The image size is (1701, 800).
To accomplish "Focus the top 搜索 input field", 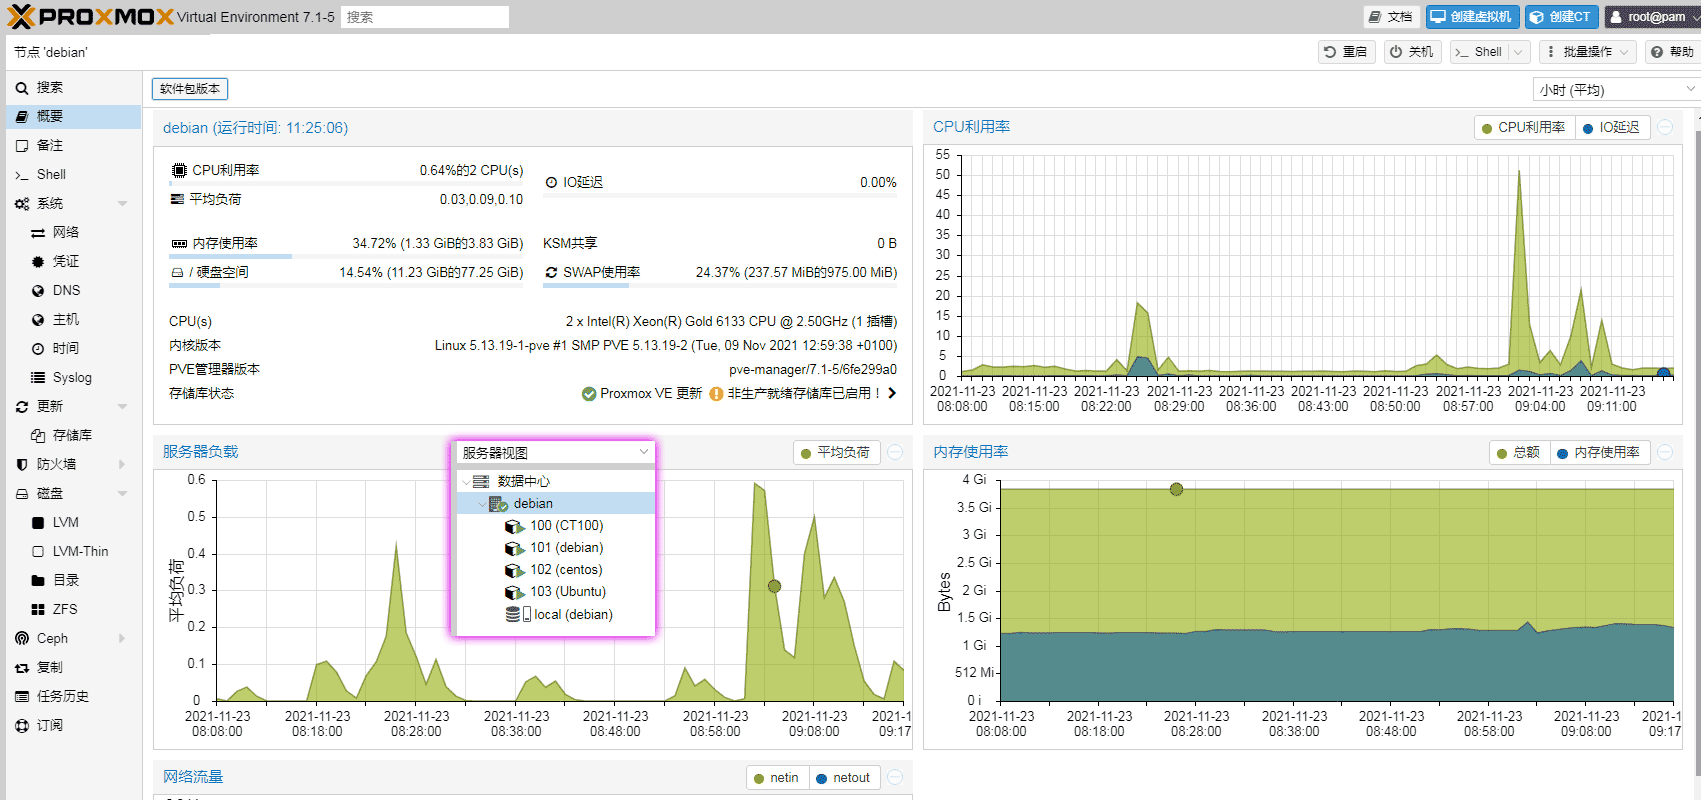I will (x=425, y=17).
